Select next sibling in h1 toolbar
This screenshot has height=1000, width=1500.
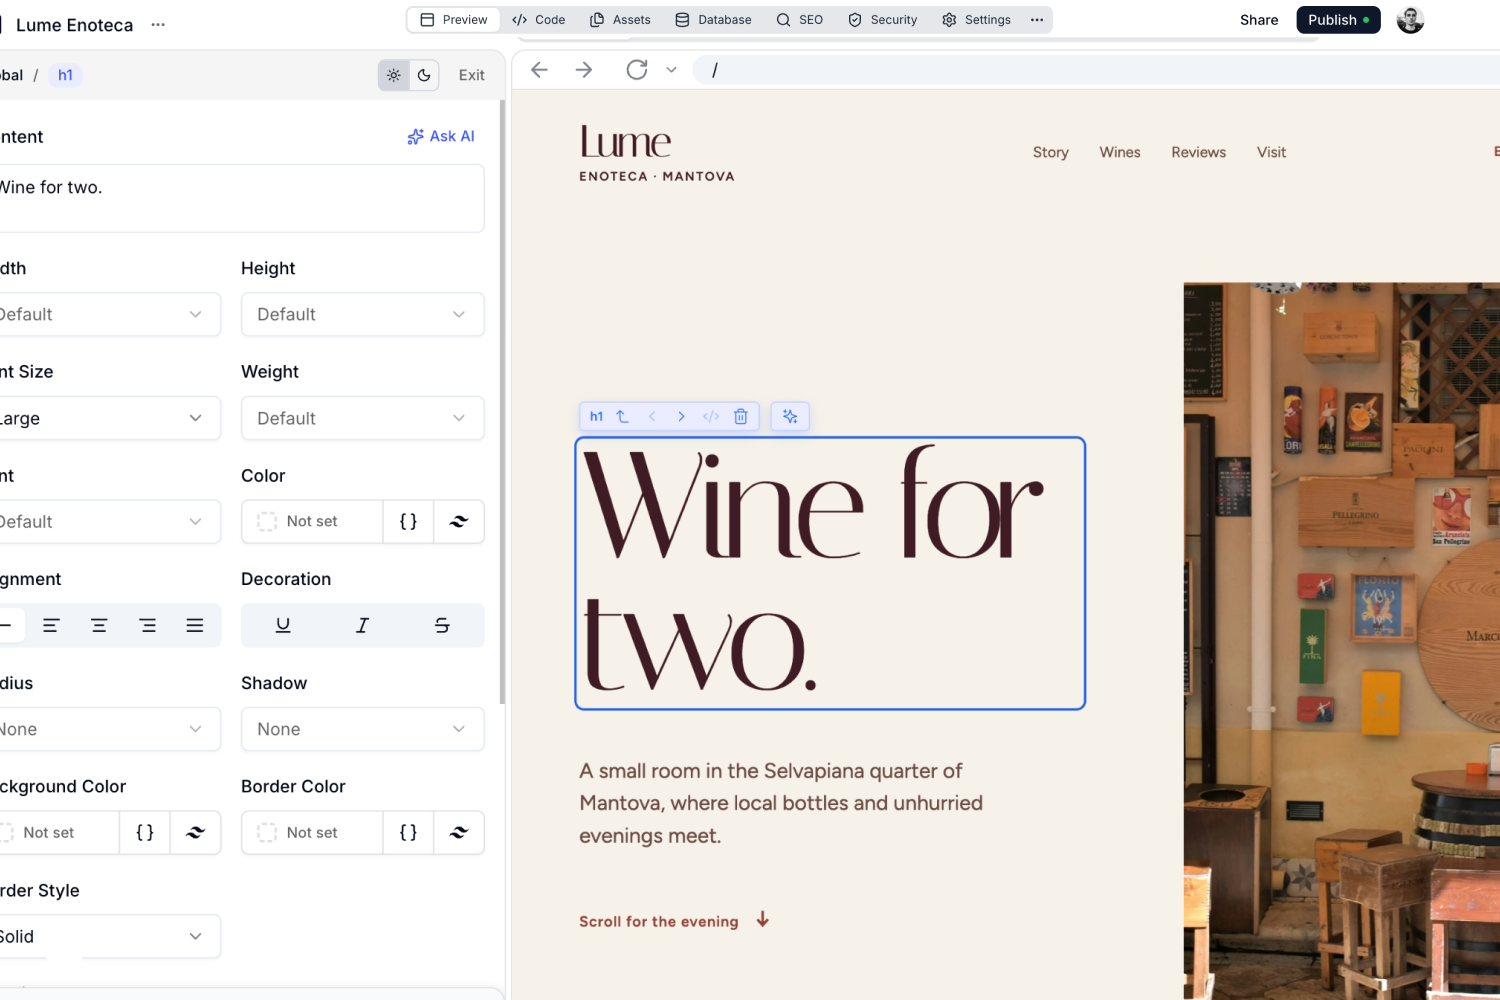(x=681, y=417)
